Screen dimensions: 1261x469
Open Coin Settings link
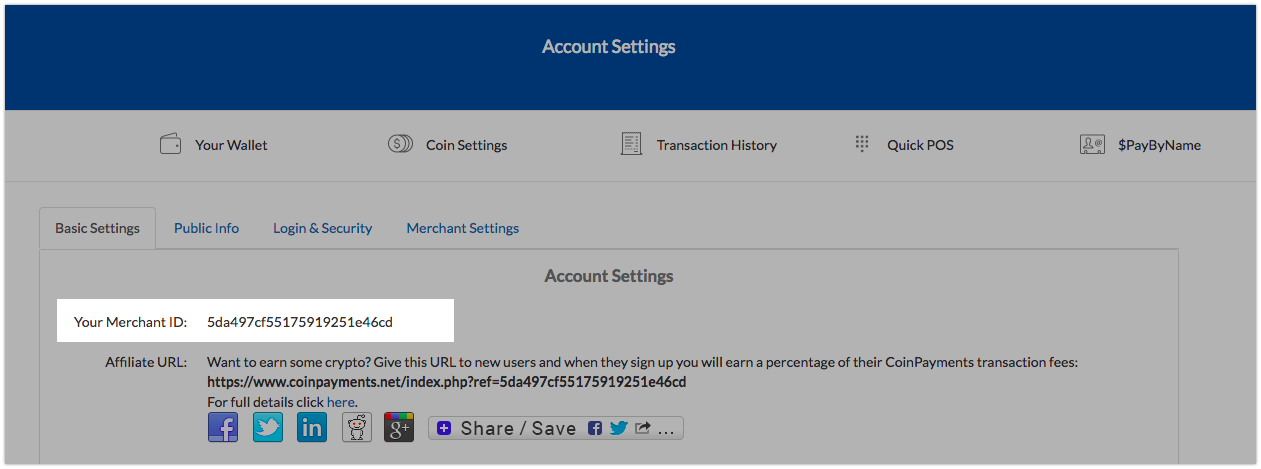(x=466, y=145)
